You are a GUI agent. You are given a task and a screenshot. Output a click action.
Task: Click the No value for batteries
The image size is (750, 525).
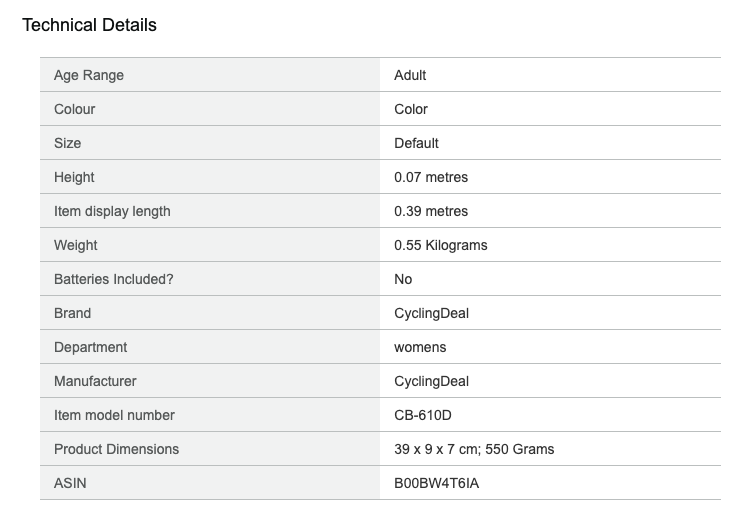pyautogui.click(x=403, y=279)
